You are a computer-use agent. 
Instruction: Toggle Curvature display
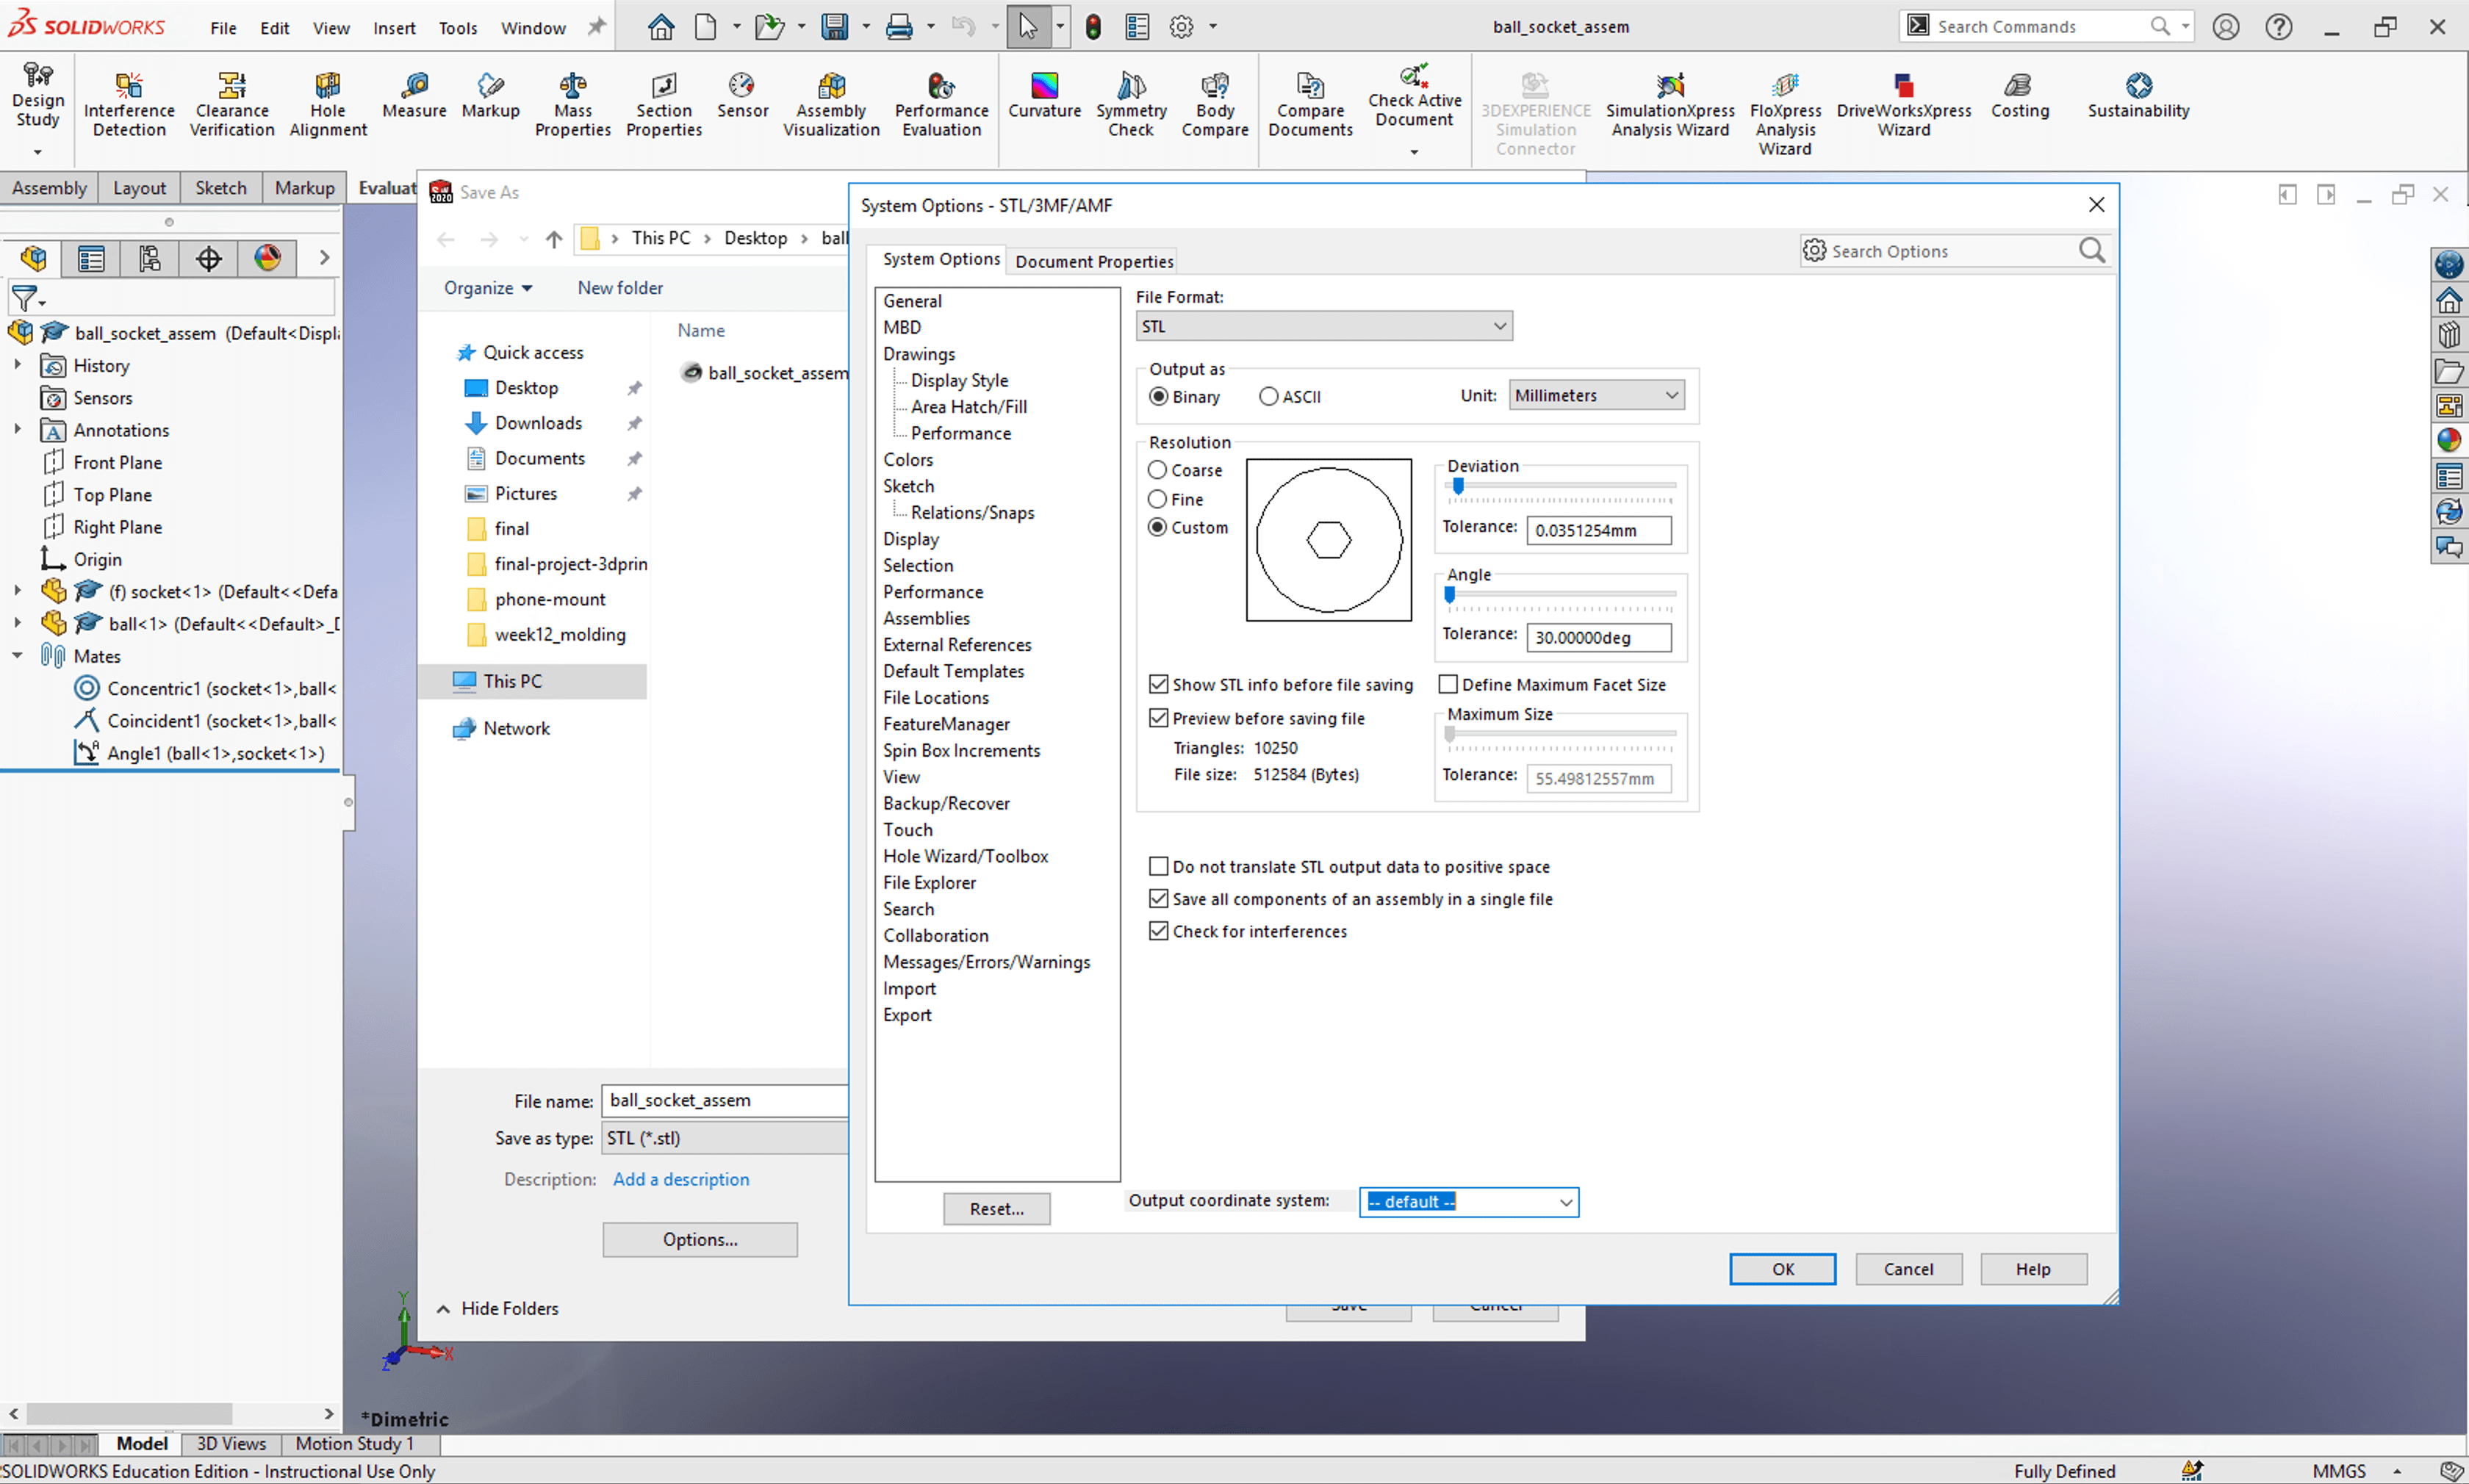pos(1044,95)
